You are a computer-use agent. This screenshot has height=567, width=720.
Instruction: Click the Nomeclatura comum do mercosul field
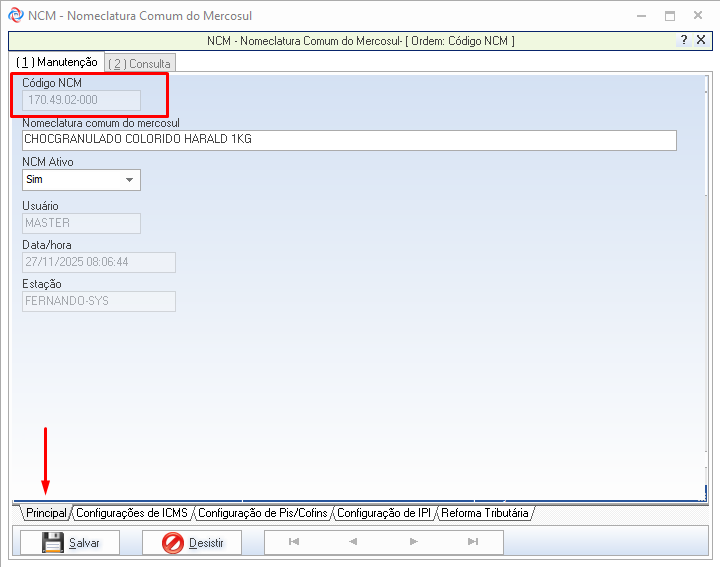(349, 140)
